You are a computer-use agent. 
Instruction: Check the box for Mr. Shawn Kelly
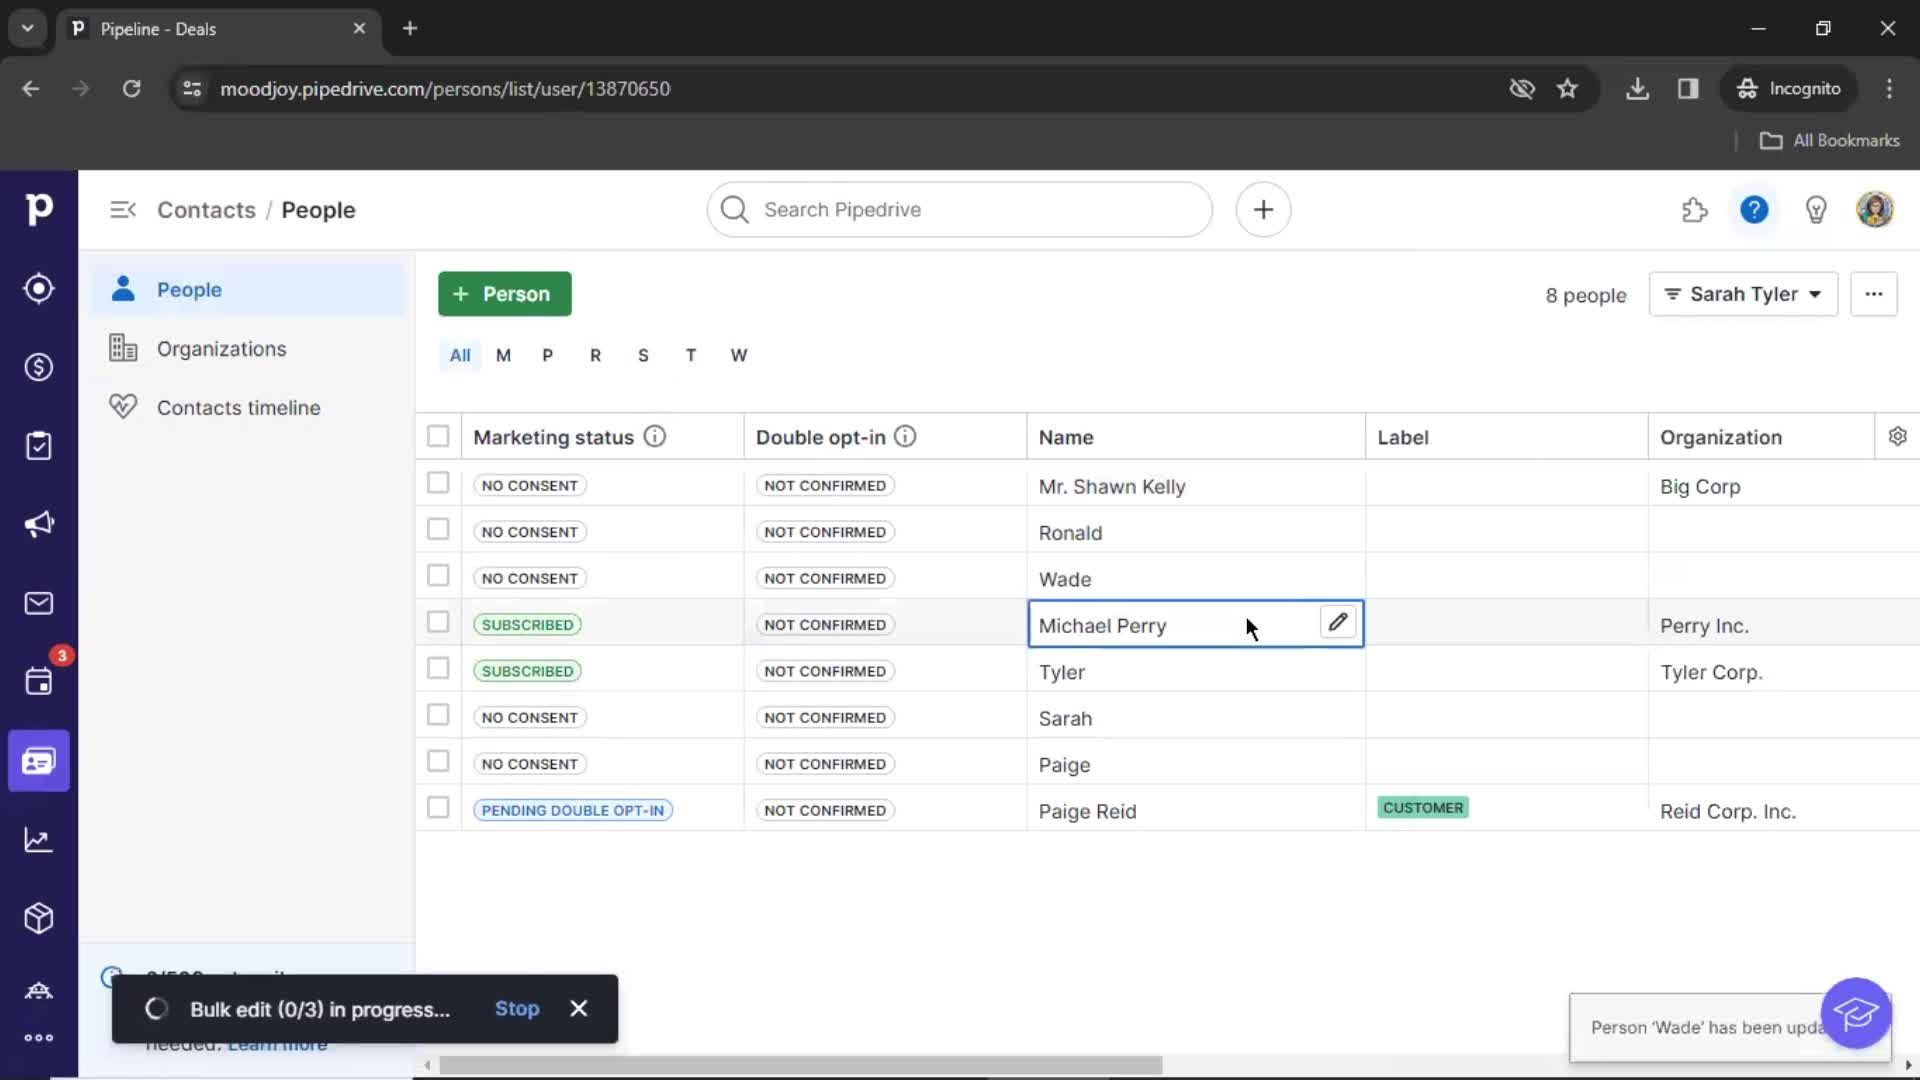coord(438,483)
